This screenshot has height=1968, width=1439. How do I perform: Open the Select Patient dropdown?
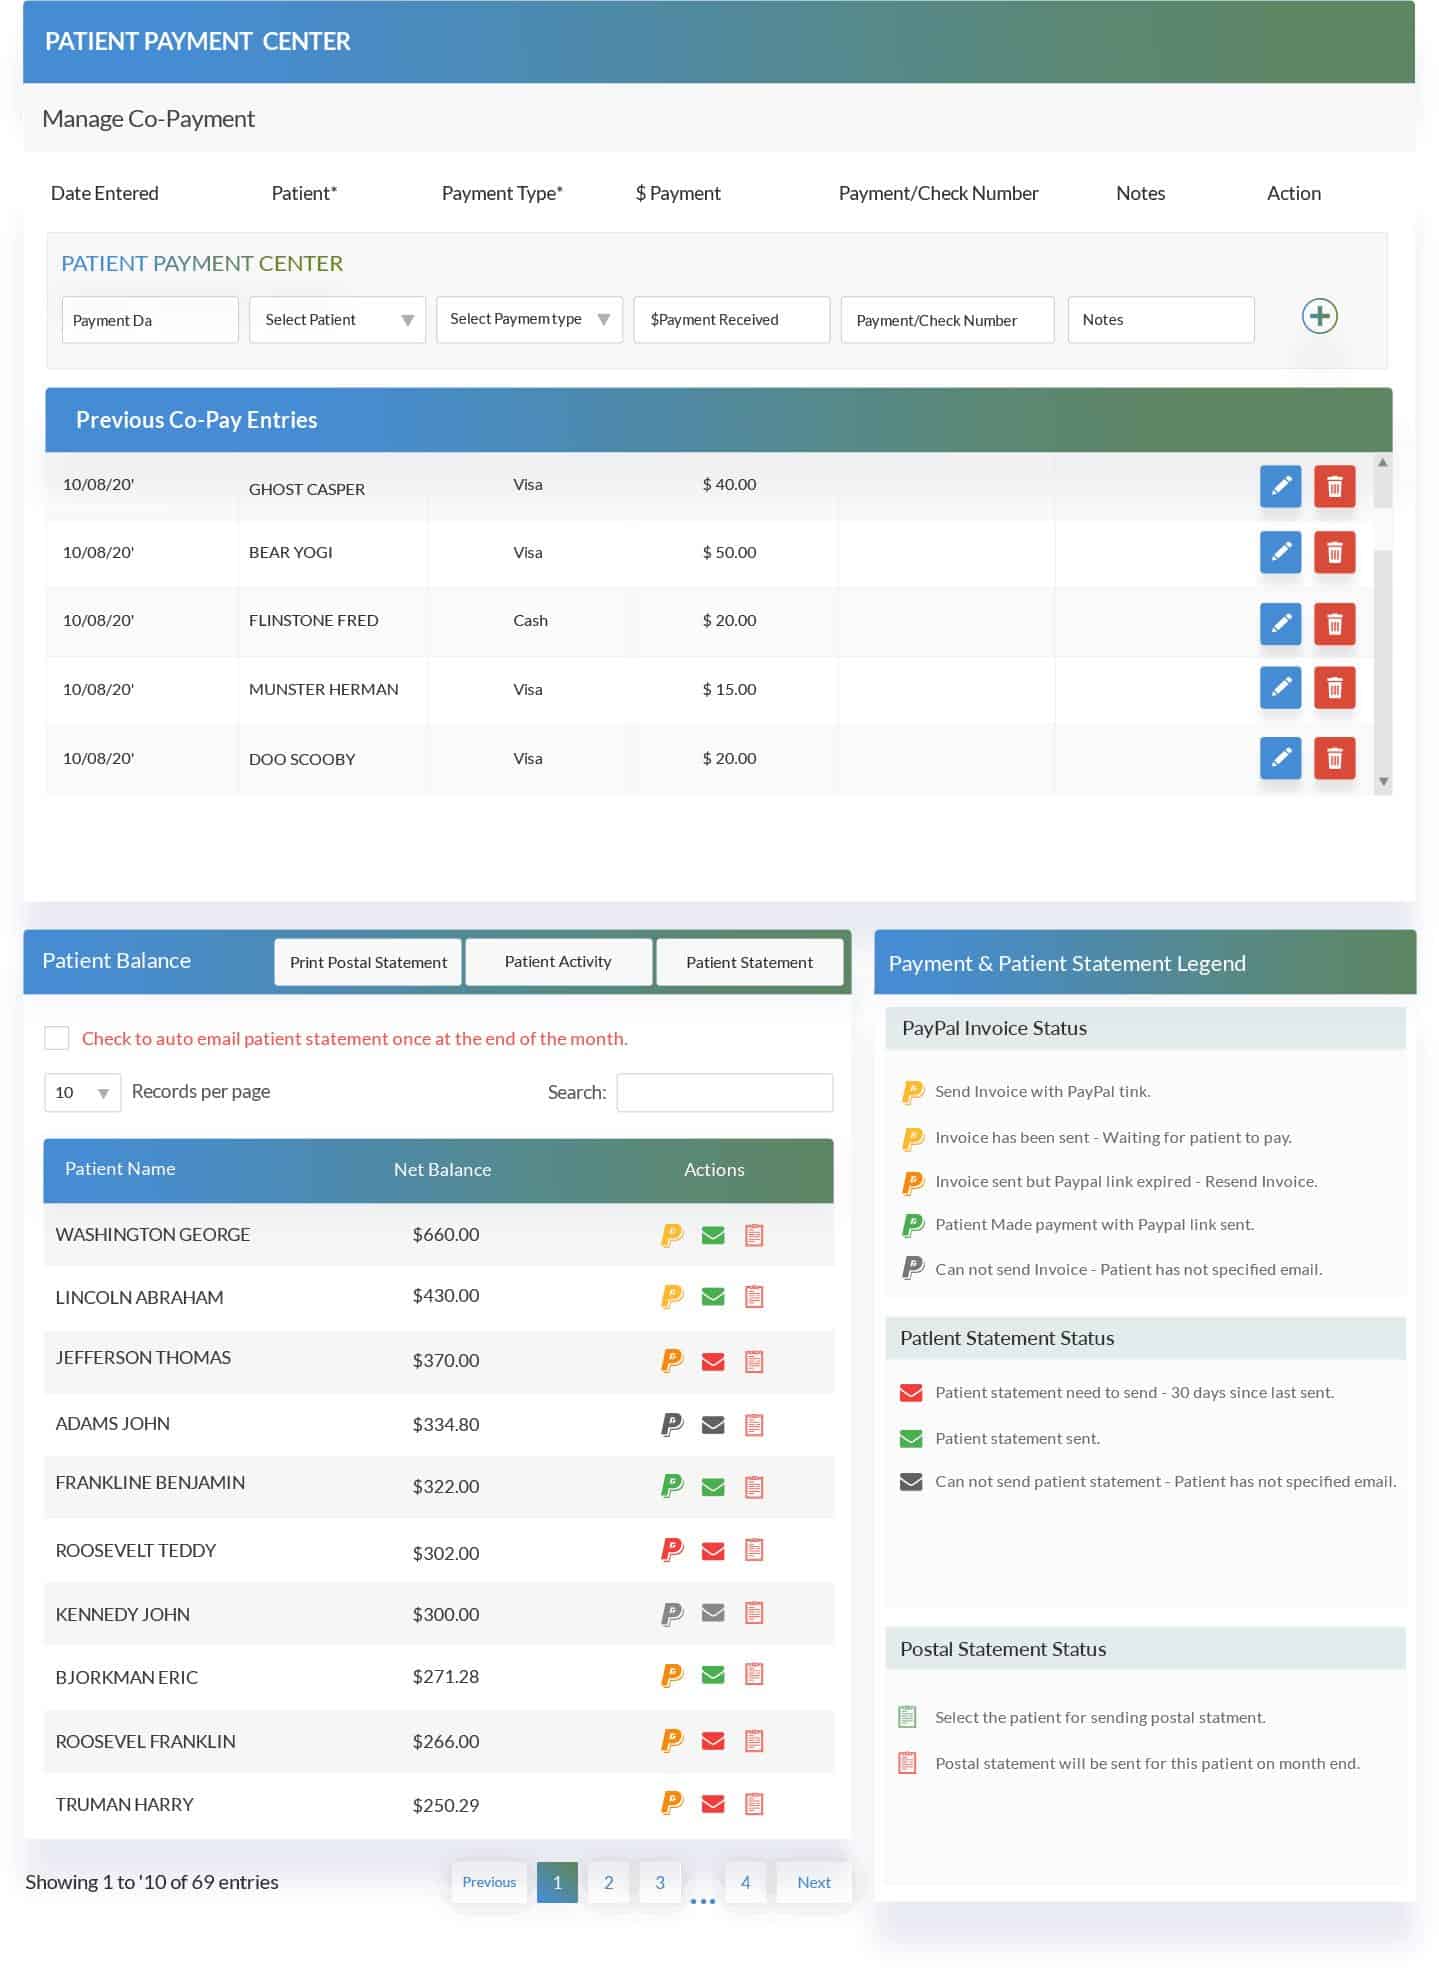[338, 320]
